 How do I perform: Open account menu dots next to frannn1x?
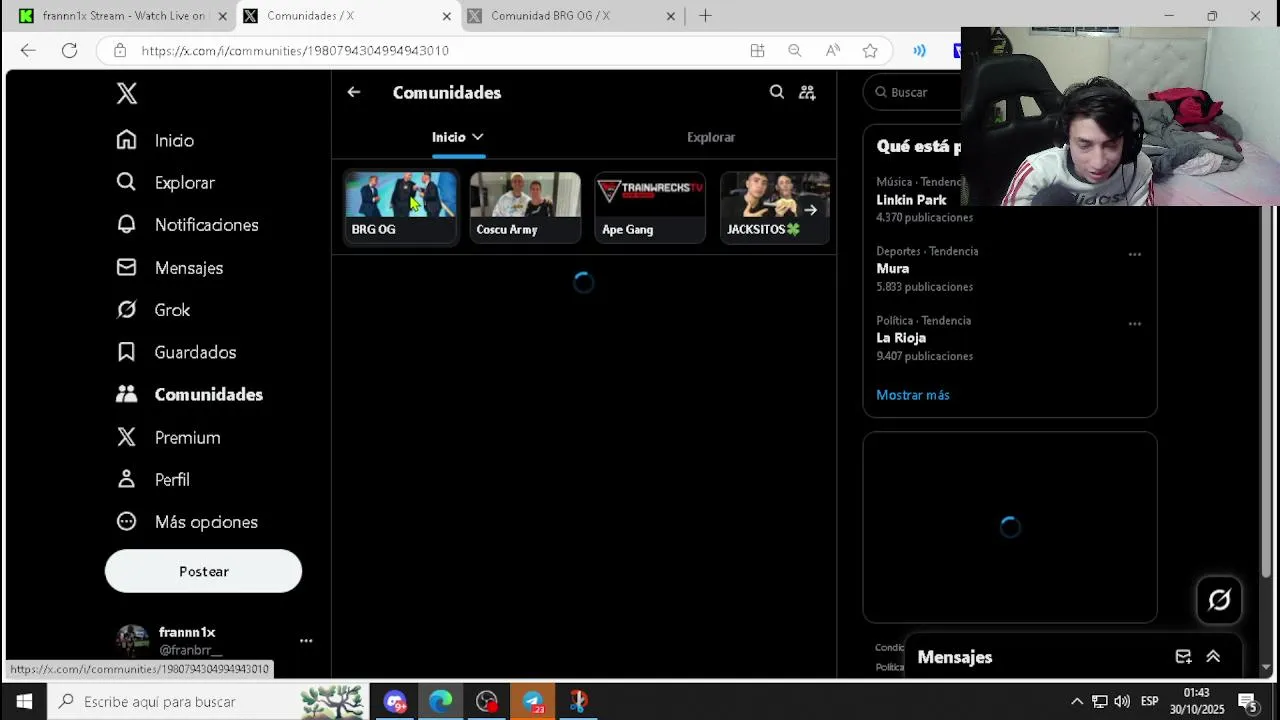tap(306, 640)
